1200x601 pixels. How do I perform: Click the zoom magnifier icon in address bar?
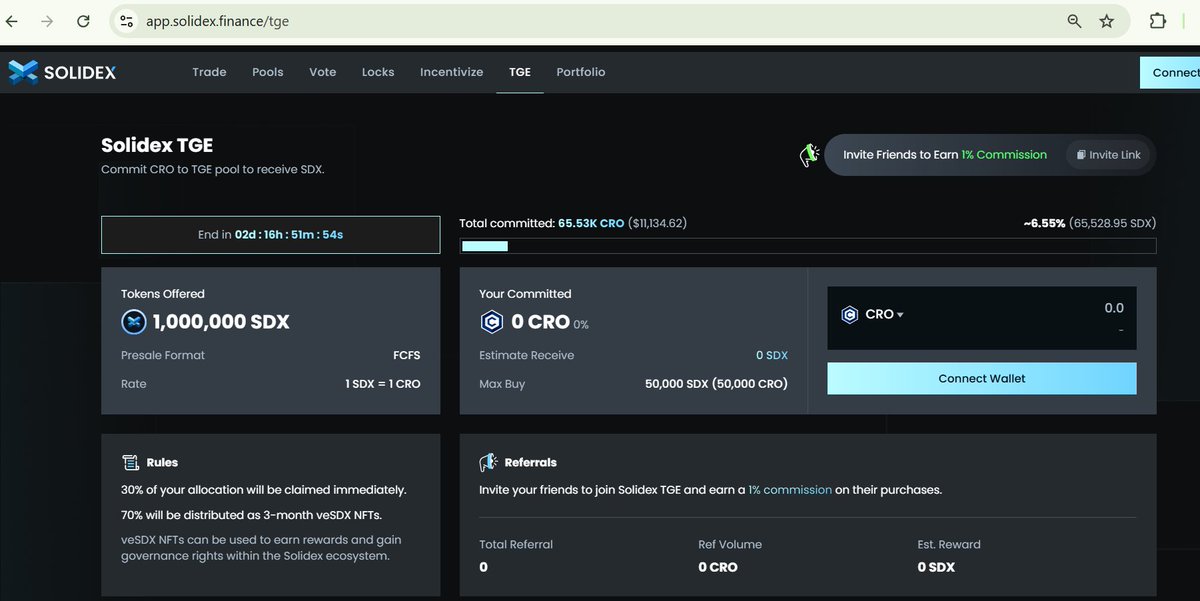[x=1074, y=20]
